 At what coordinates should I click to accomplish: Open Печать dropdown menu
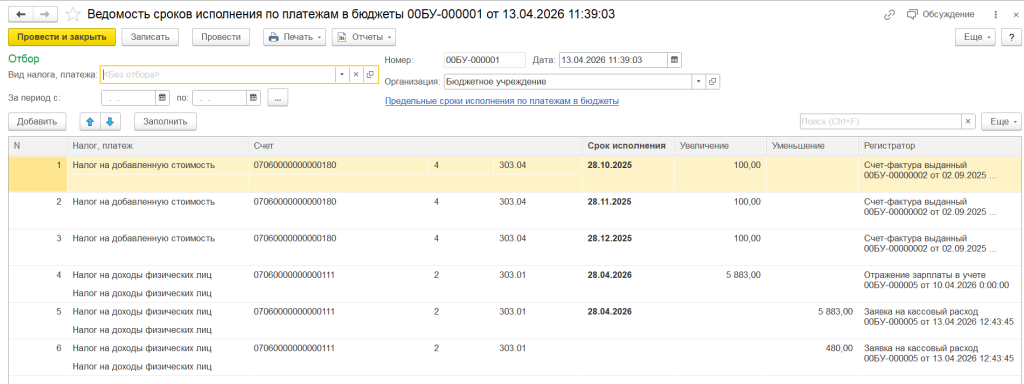coord(294,37)
